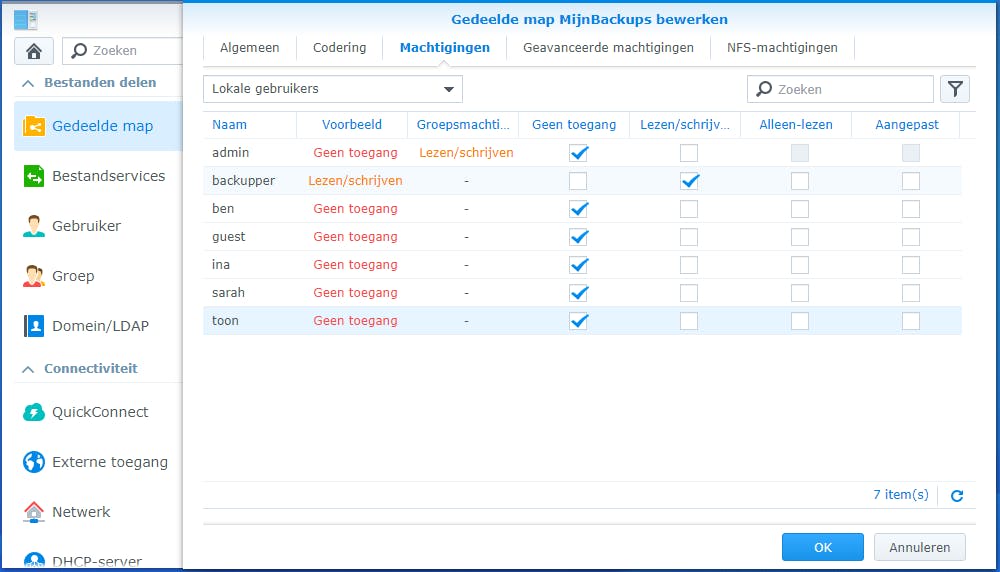Click the refresh icon next to item count
Viewport: 1000px width, 572px height.
coord(957,496)
